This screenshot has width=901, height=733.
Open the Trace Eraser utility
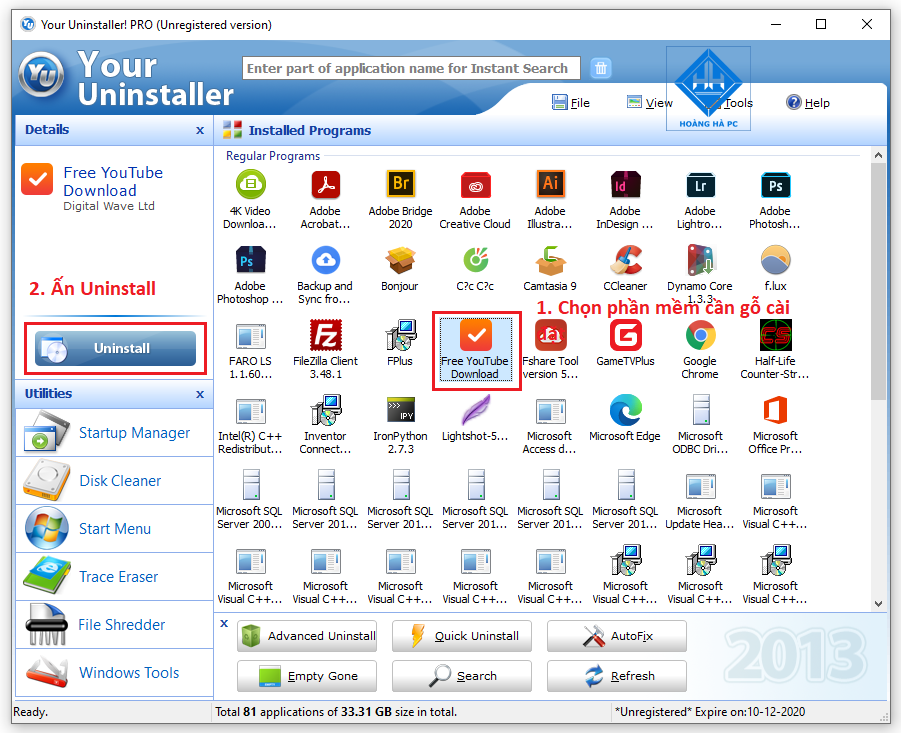108,576
